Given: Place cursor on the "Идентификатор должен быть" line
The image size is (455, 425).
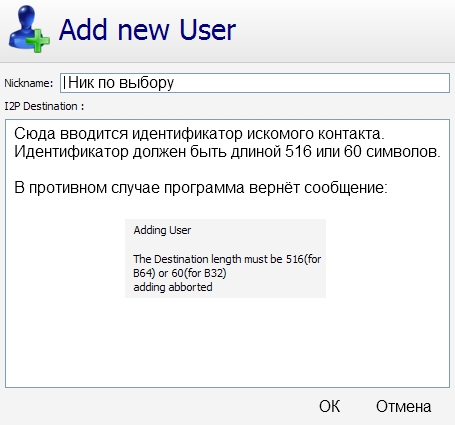Looking at the screenshot, I should pos(227,152).
